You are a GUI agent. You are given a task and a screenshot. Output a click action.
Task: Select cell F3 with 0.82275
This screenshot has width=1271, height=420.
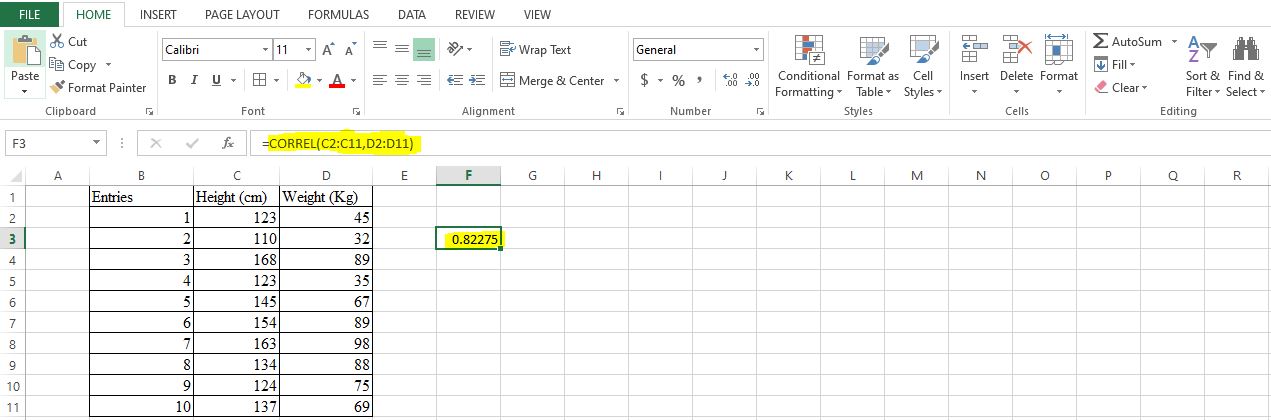pyautogui.click(x=468, y=239)
